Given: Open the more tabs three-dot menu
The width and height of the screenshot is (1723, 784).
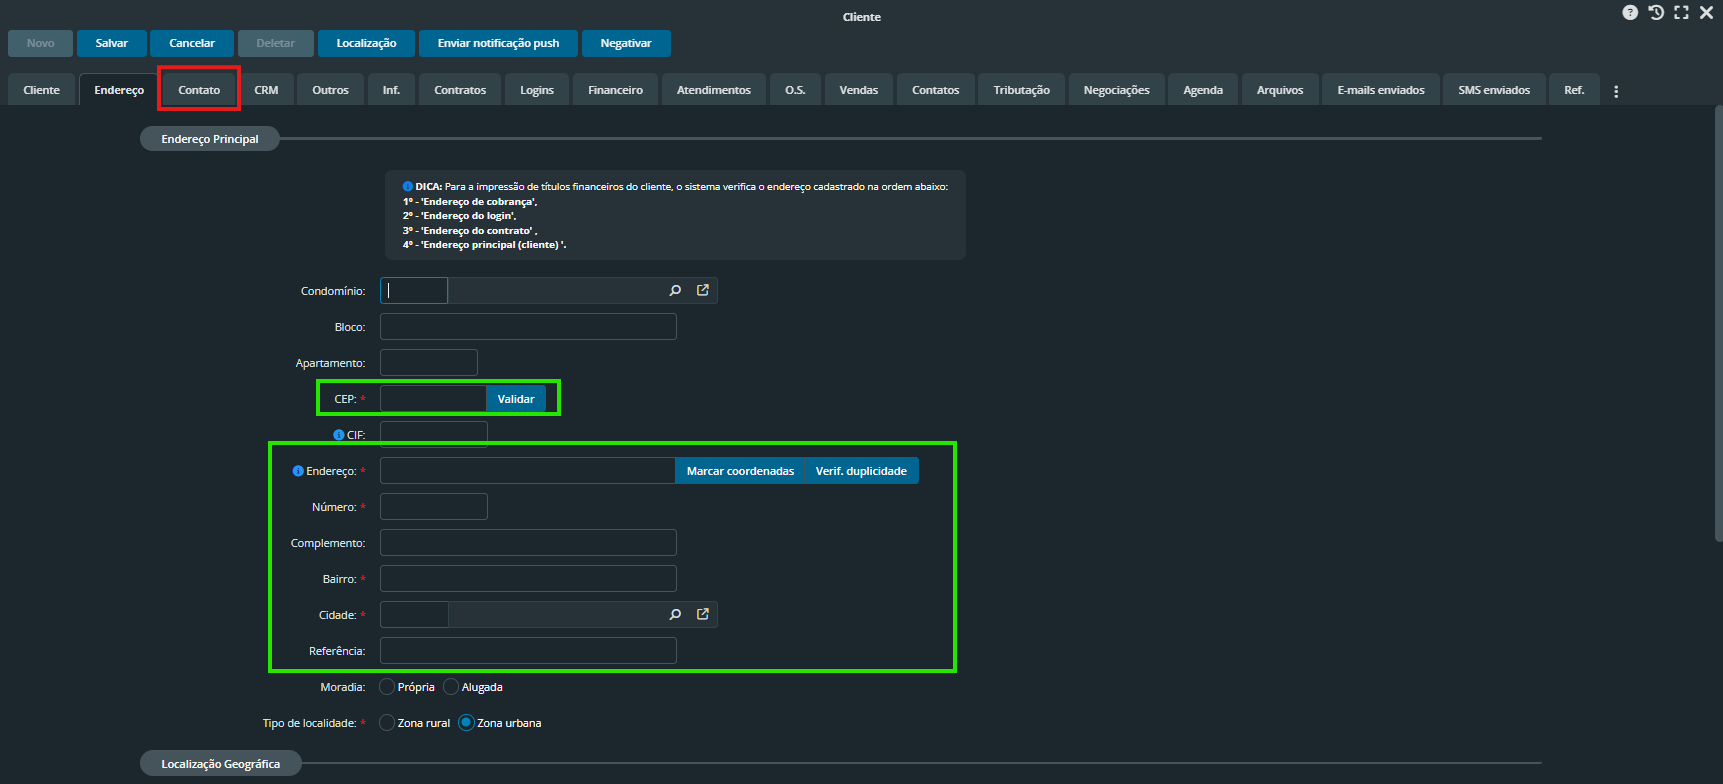Looking at the screenshot, I should pos(1616,91).
